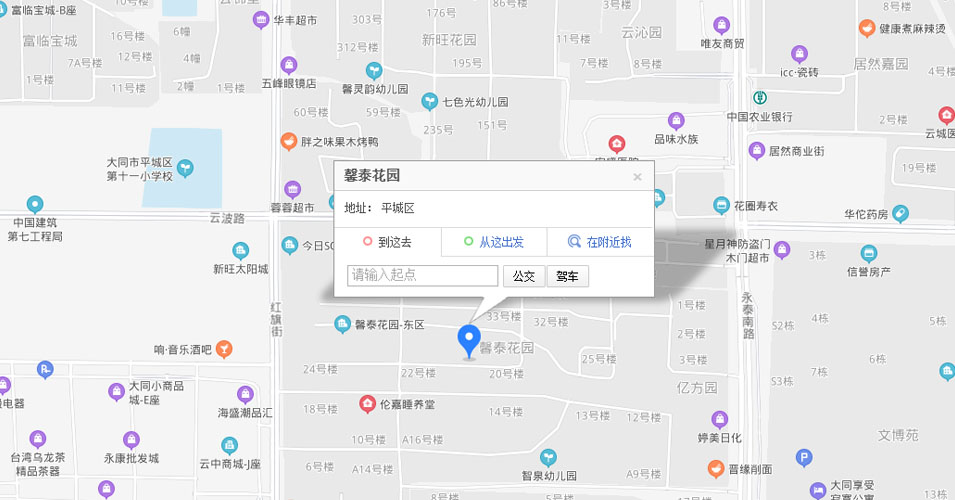This screenshot has width=955, height=500.
Task: Click the 云中商城-J座 building icon
Action: click(x=230, y=445)
